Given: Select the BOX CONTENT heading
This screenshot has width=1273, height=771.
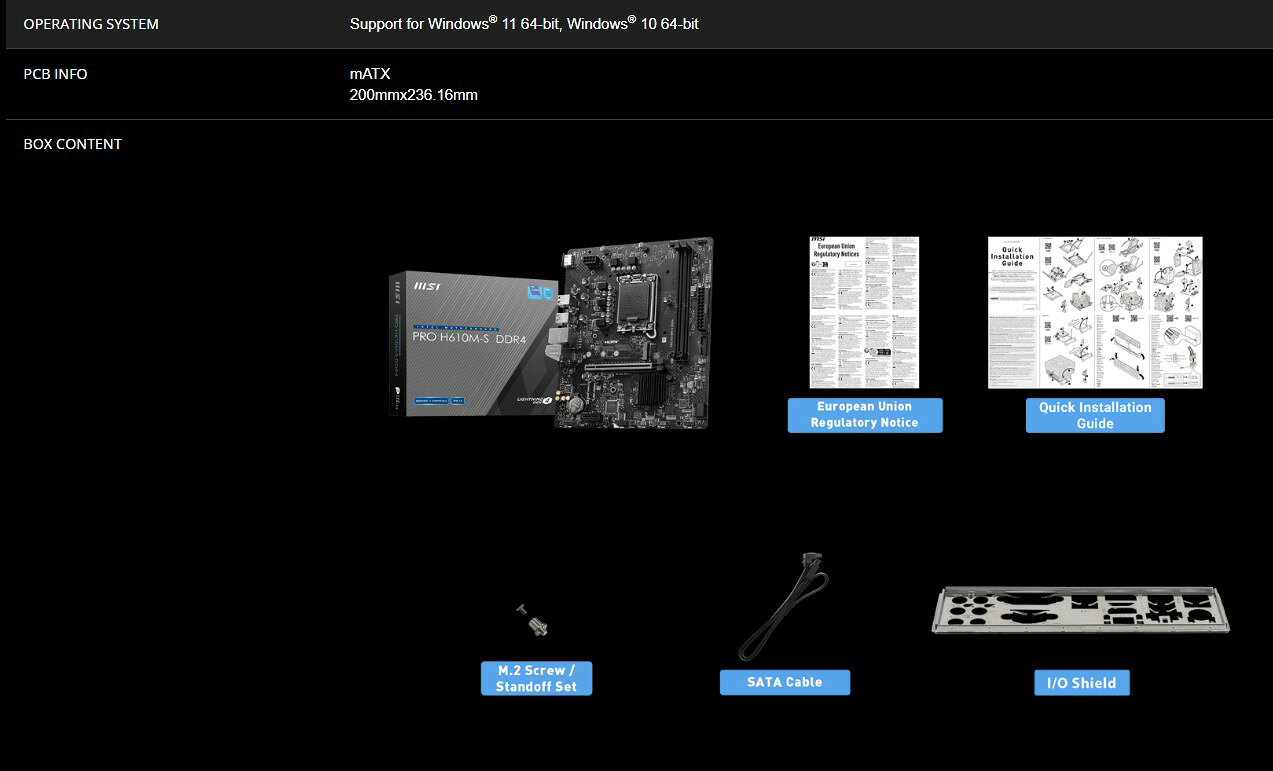Looking at the screenshot, I should 73,144.
